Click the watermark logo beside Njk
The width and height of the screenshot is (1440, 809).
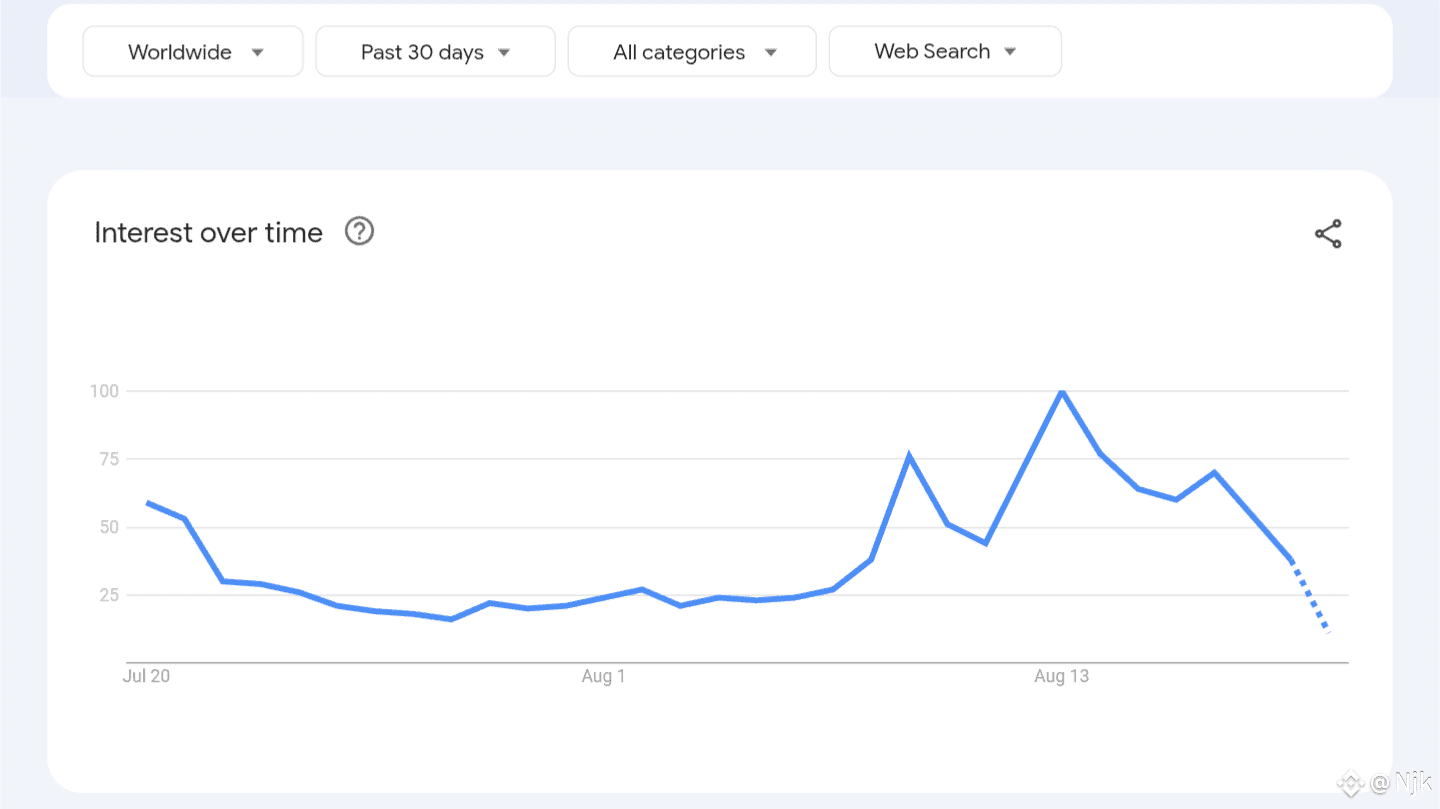pos(1353,783)
